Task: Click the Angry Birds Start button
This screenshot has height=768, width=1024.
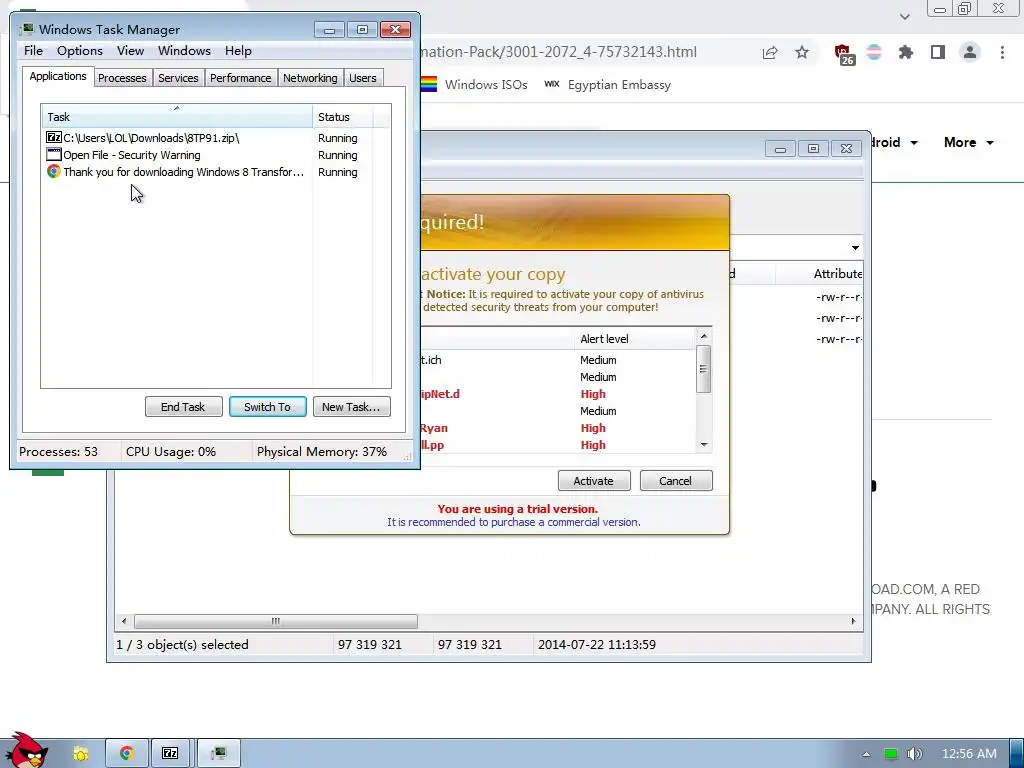Action: point(26,750)
